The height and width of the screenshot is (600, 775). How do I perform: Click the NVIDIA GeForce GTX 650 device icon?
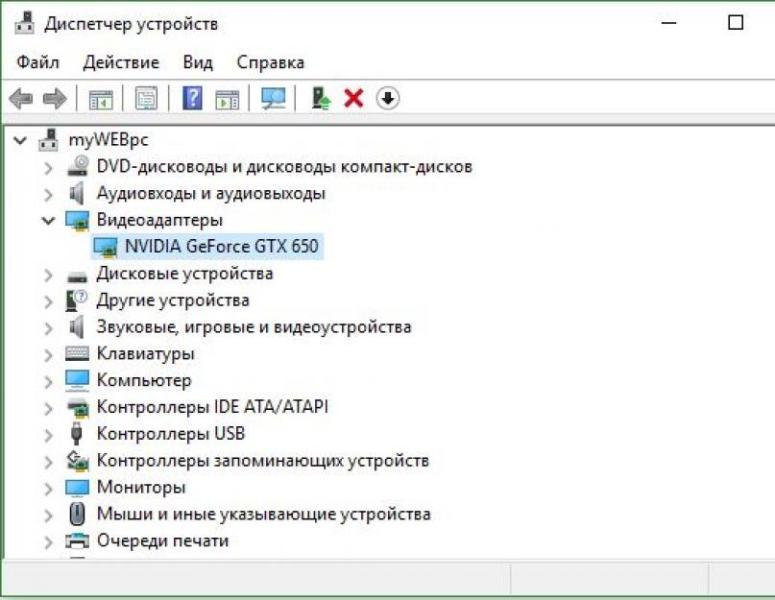point(106,247)
